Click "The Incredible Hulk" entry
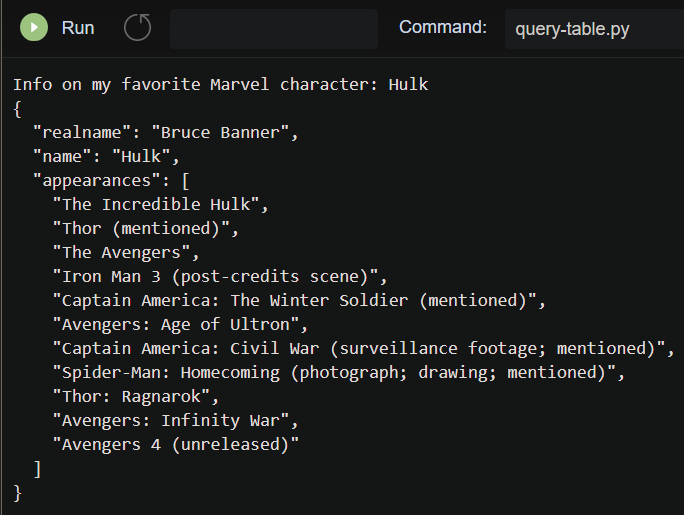Viewport: 684px width, 515px height. point(160,204)
